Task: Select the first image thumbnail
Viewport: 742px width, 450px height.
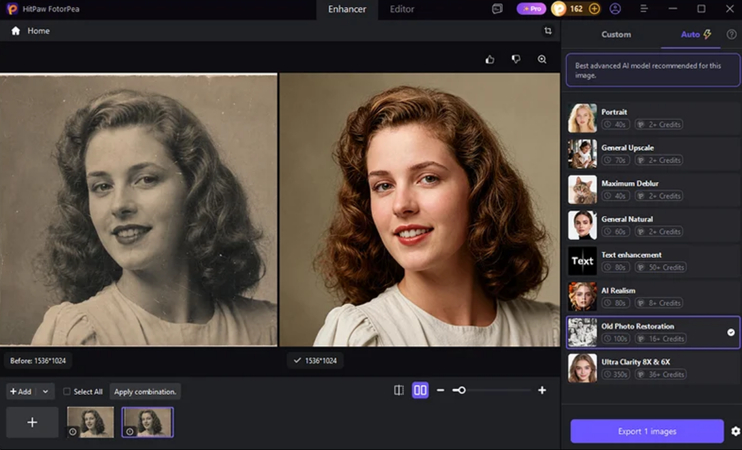Action: (x=90, y=422)
